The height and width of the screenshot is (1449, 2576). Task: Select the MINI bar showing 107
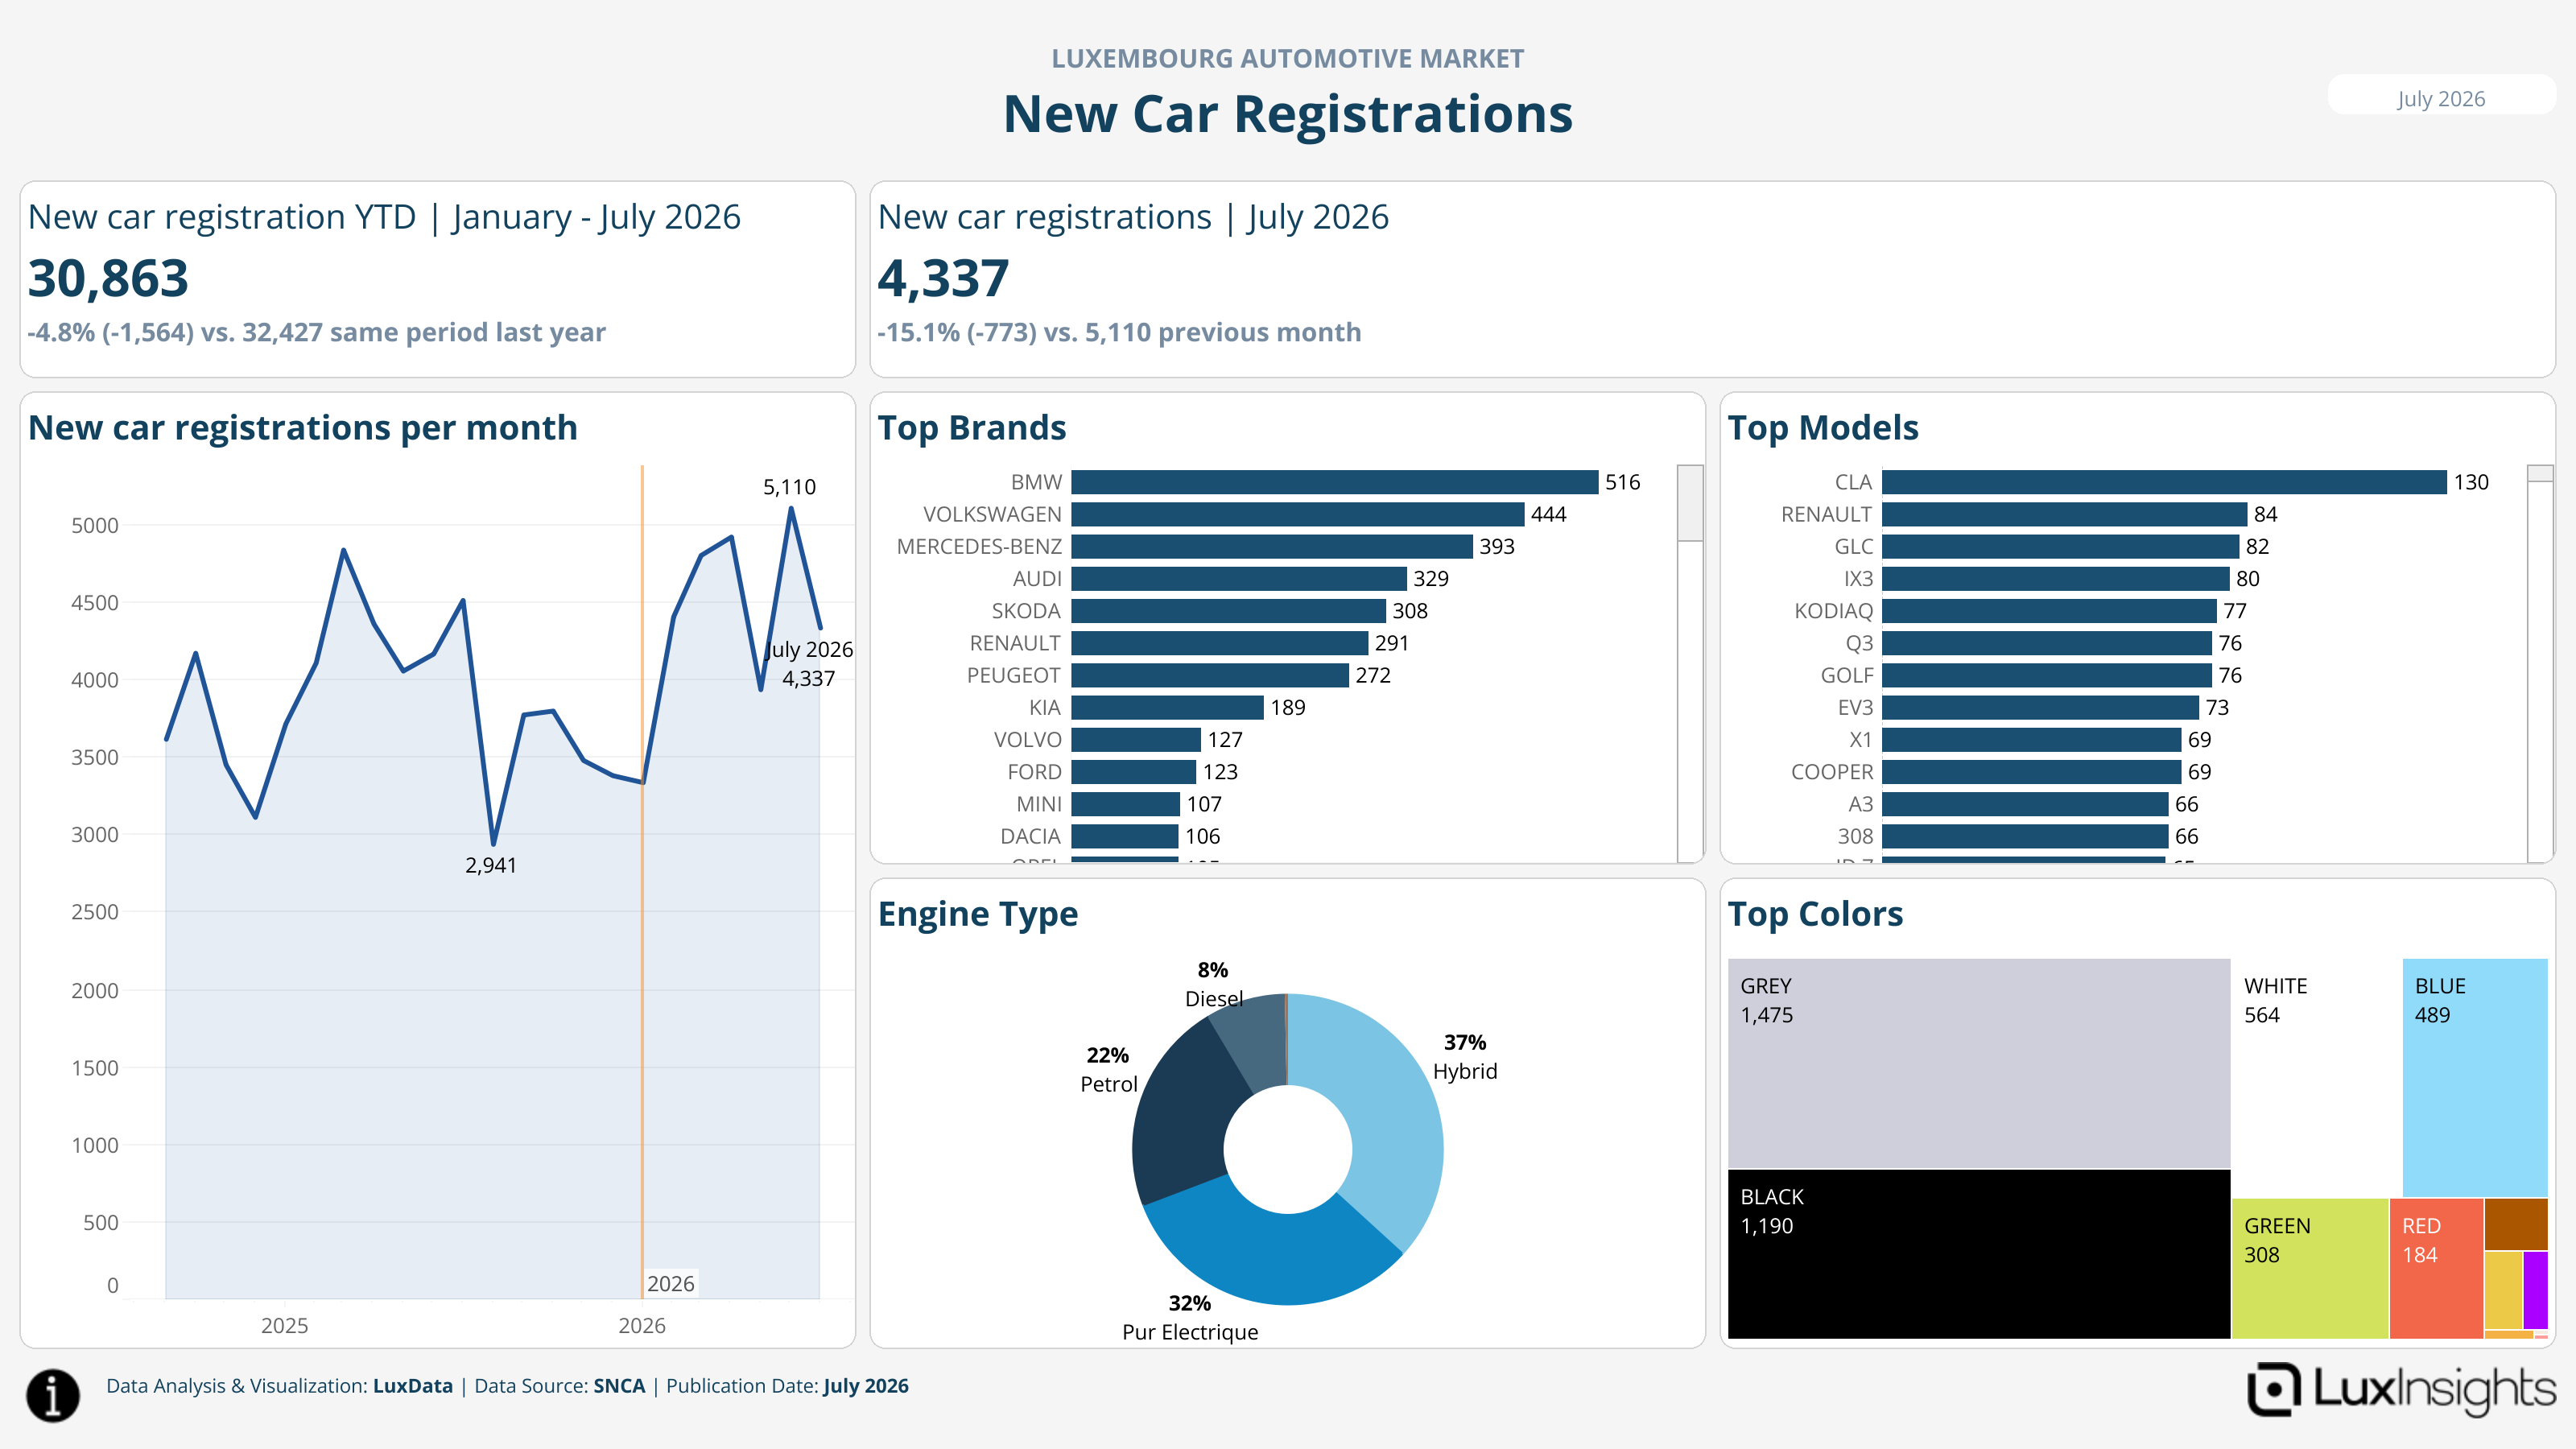[x=1125, y=803]
